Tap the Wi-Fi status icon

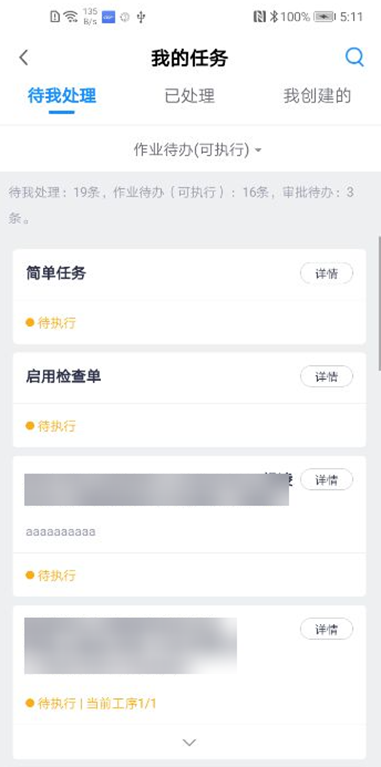pyautogui.click(x=71, y=17)
